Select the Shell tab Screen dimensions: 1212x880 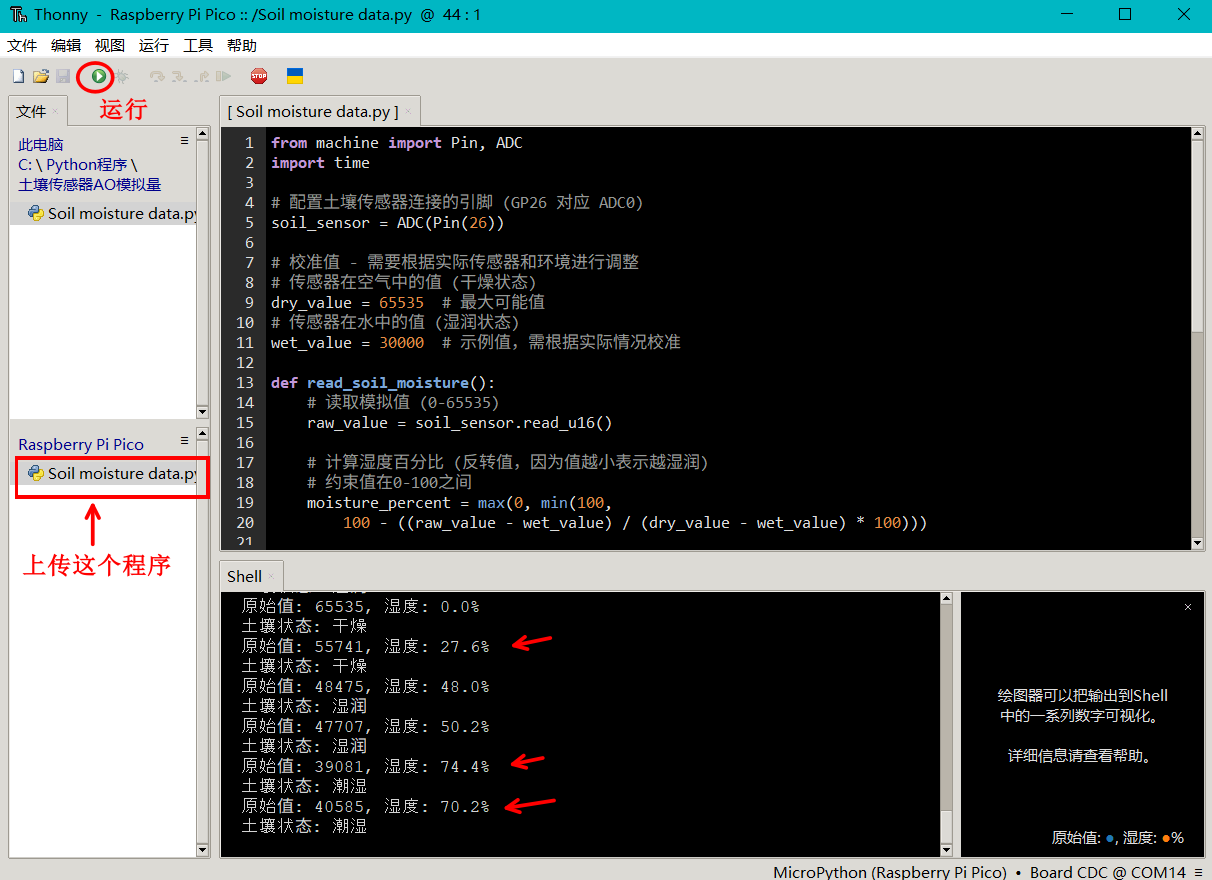click(244, 576)
